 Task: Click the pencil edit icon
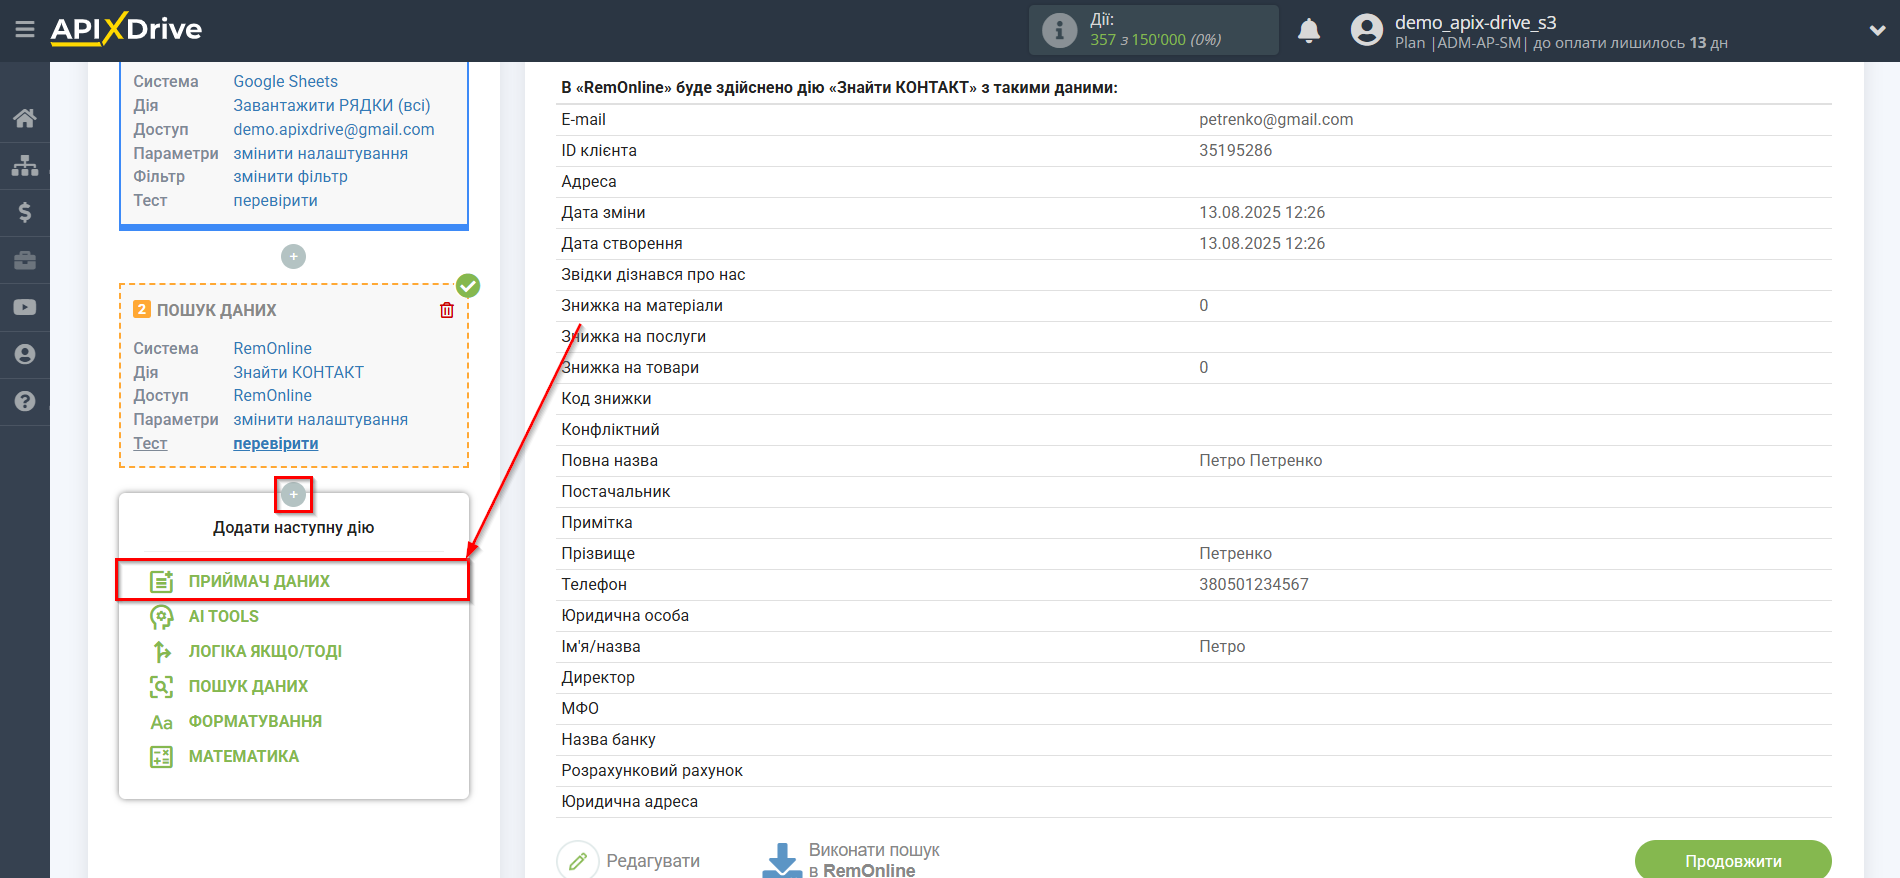pyautogui.click(x=578, y=860)
